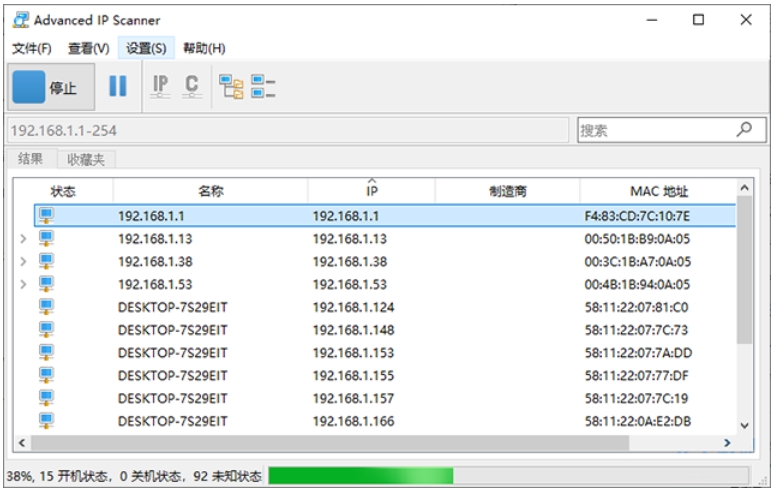Open the 查看(V) menu
Image resolution: width=772 pixels, height=489 pixels.
click(89, 48)
